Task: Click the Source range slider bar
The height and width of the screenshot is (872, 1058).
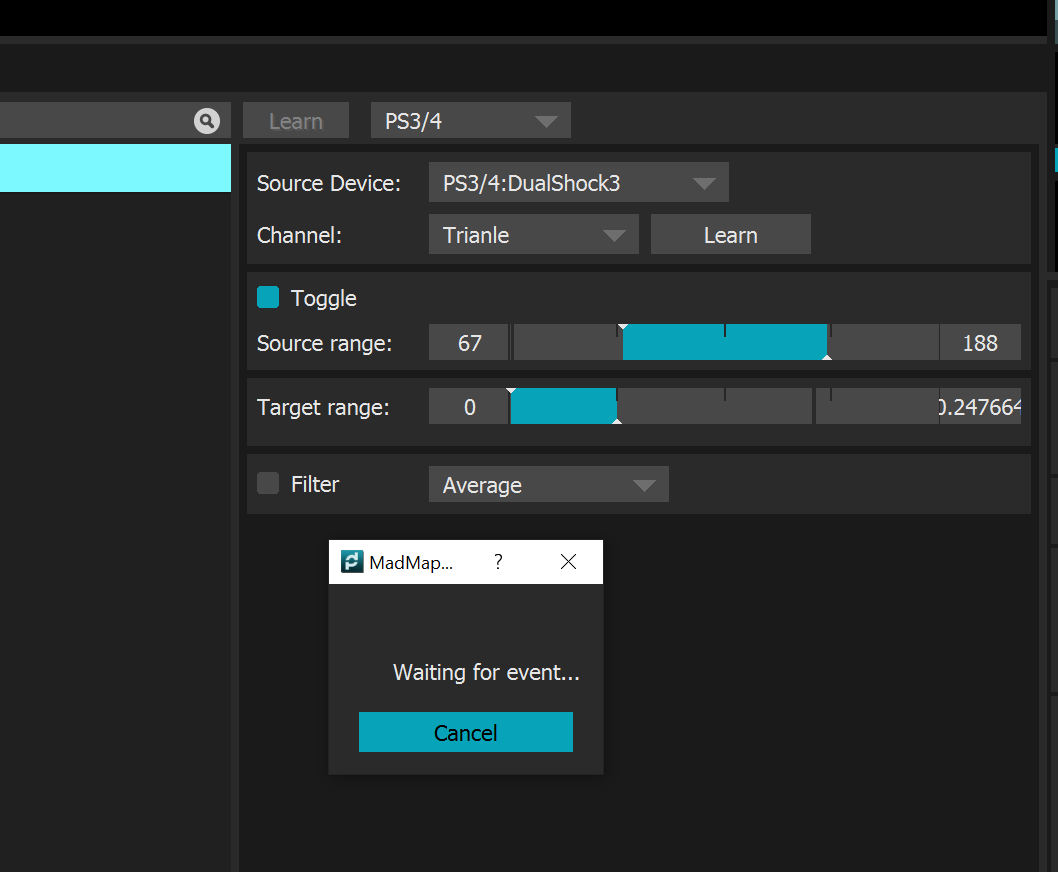Action: [x=726, y=342]
